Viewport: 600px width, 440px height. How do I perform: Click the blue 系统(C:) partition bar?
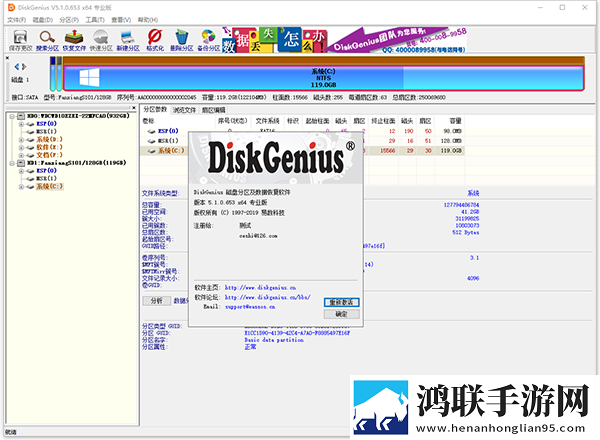(x=323, y=78)
